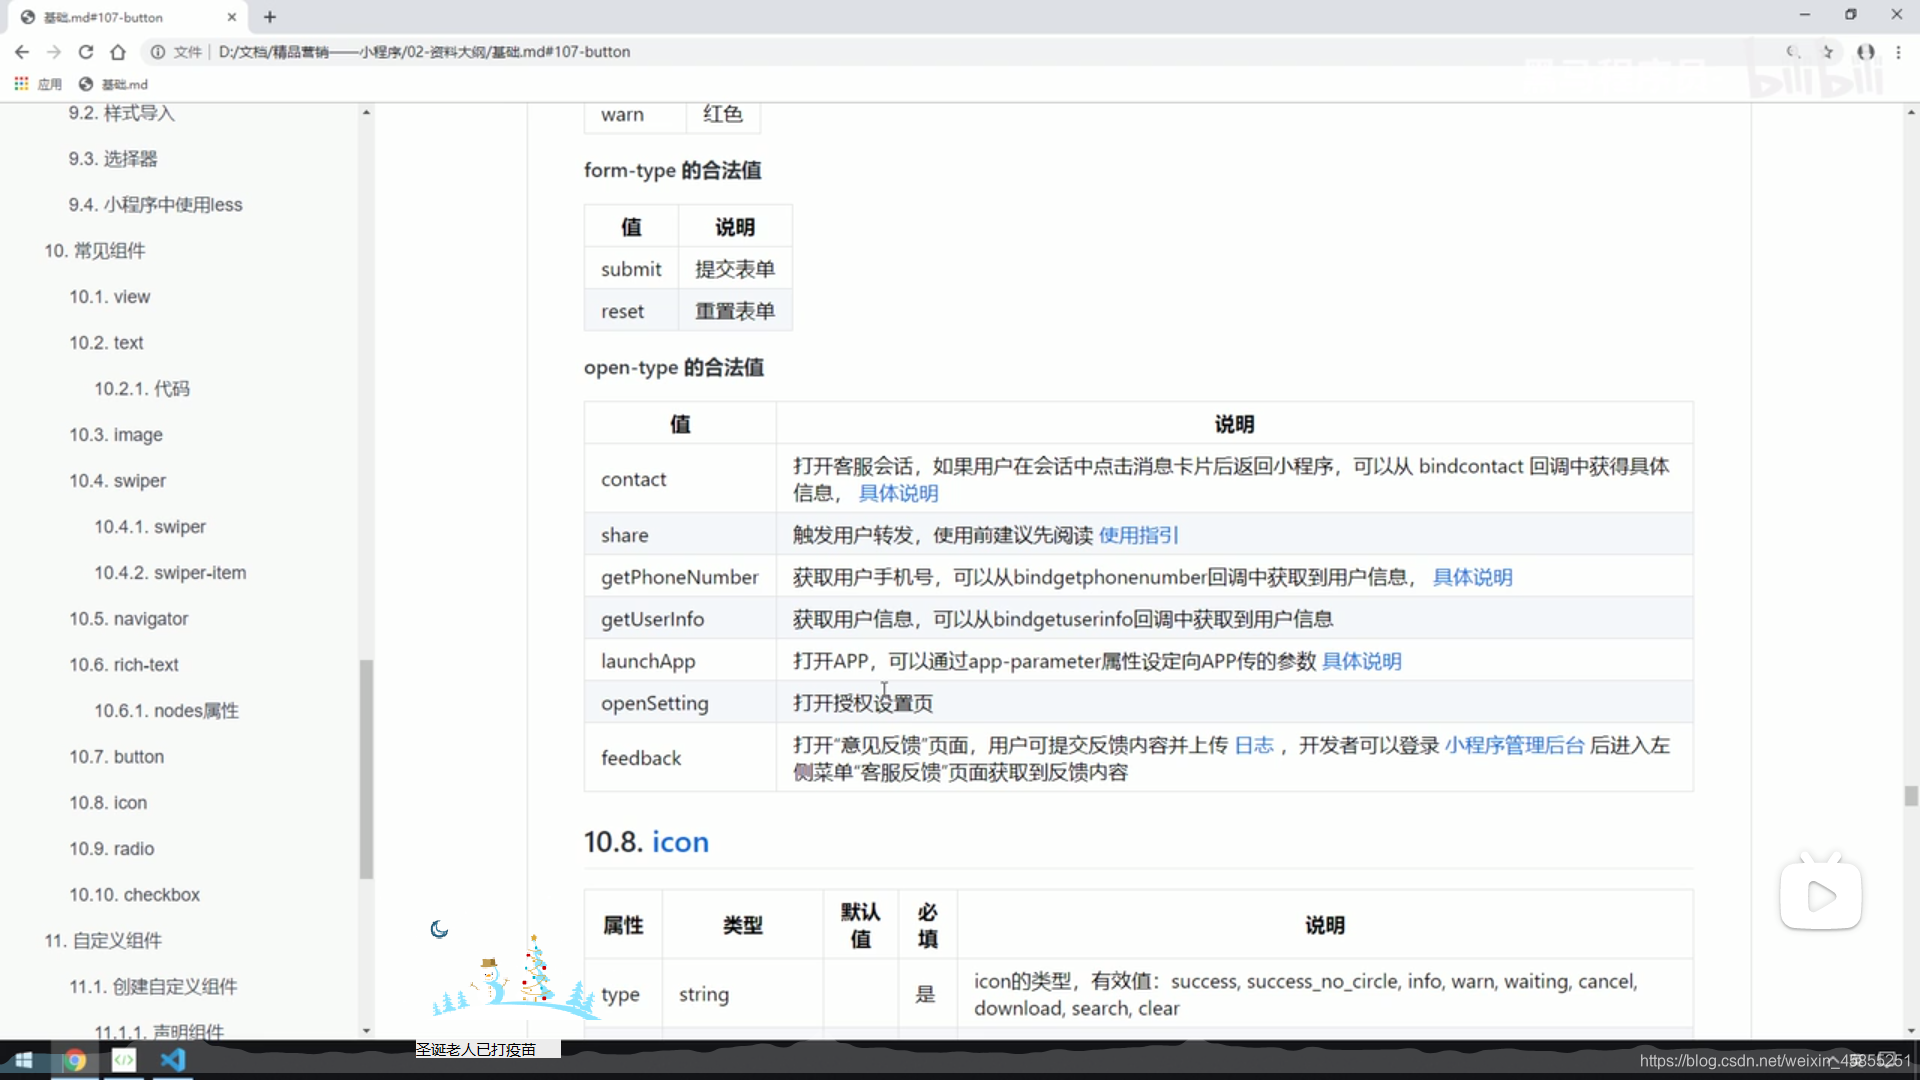Open section 10.2. text

coord(107,343)
